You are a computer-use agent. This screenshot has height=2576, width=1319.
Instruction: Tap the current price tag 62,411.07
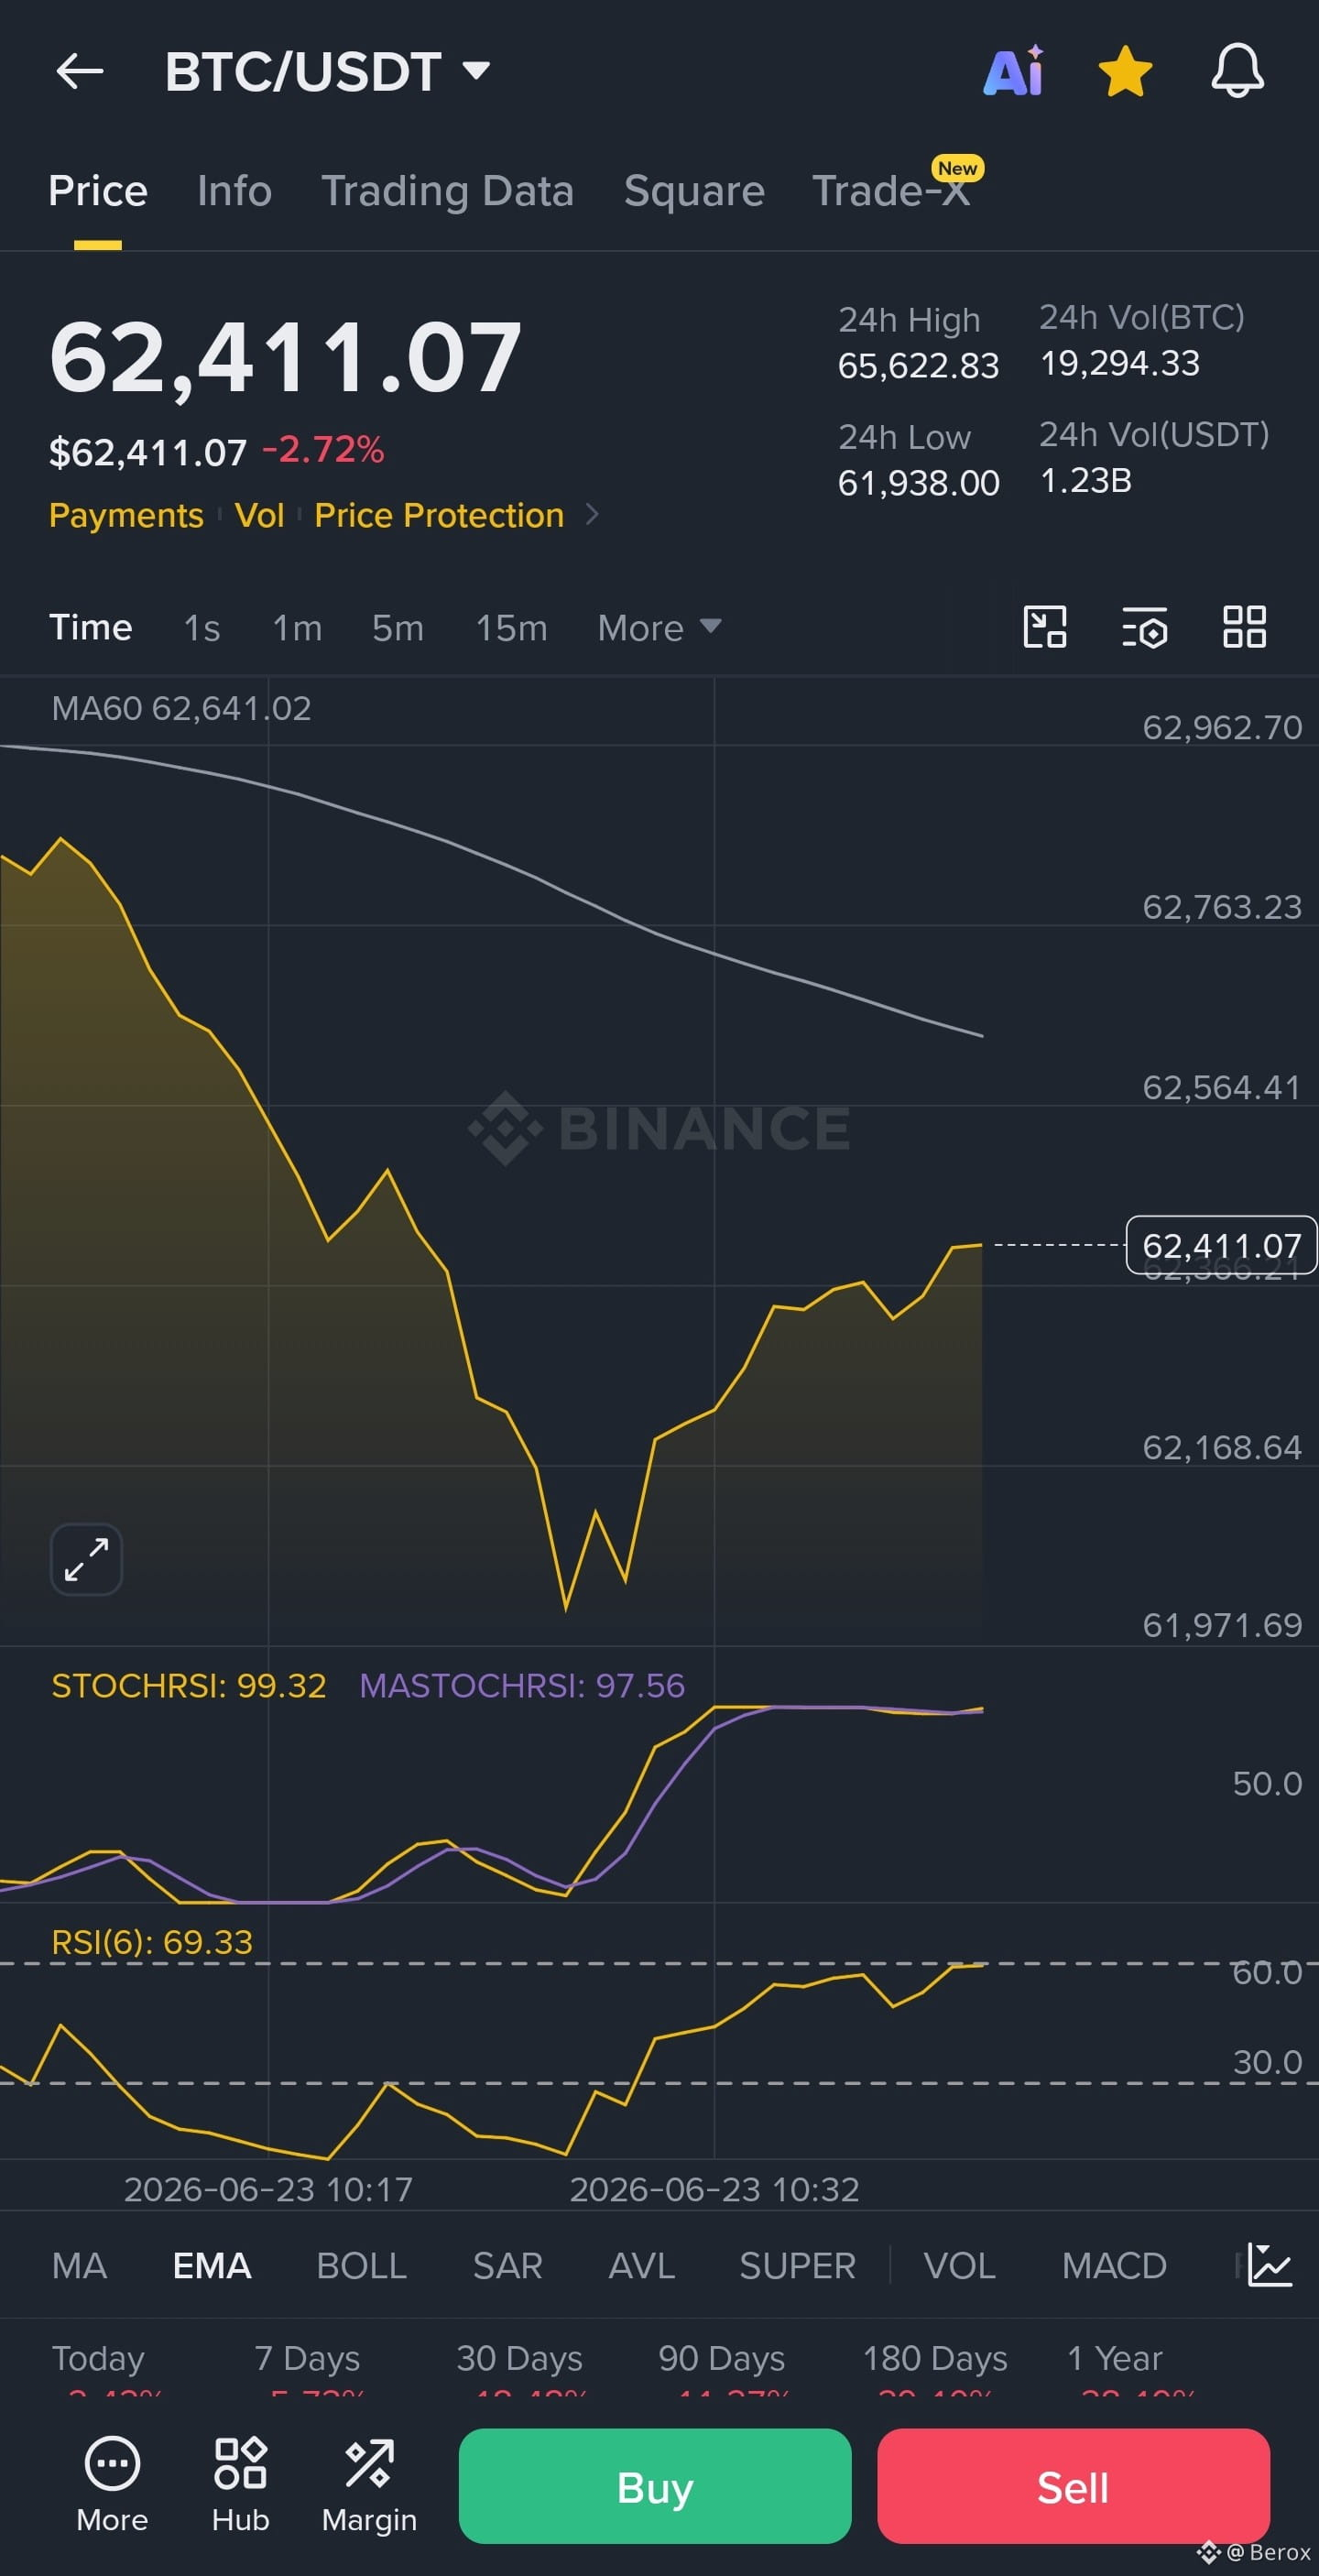(x=1221, y=1245)
